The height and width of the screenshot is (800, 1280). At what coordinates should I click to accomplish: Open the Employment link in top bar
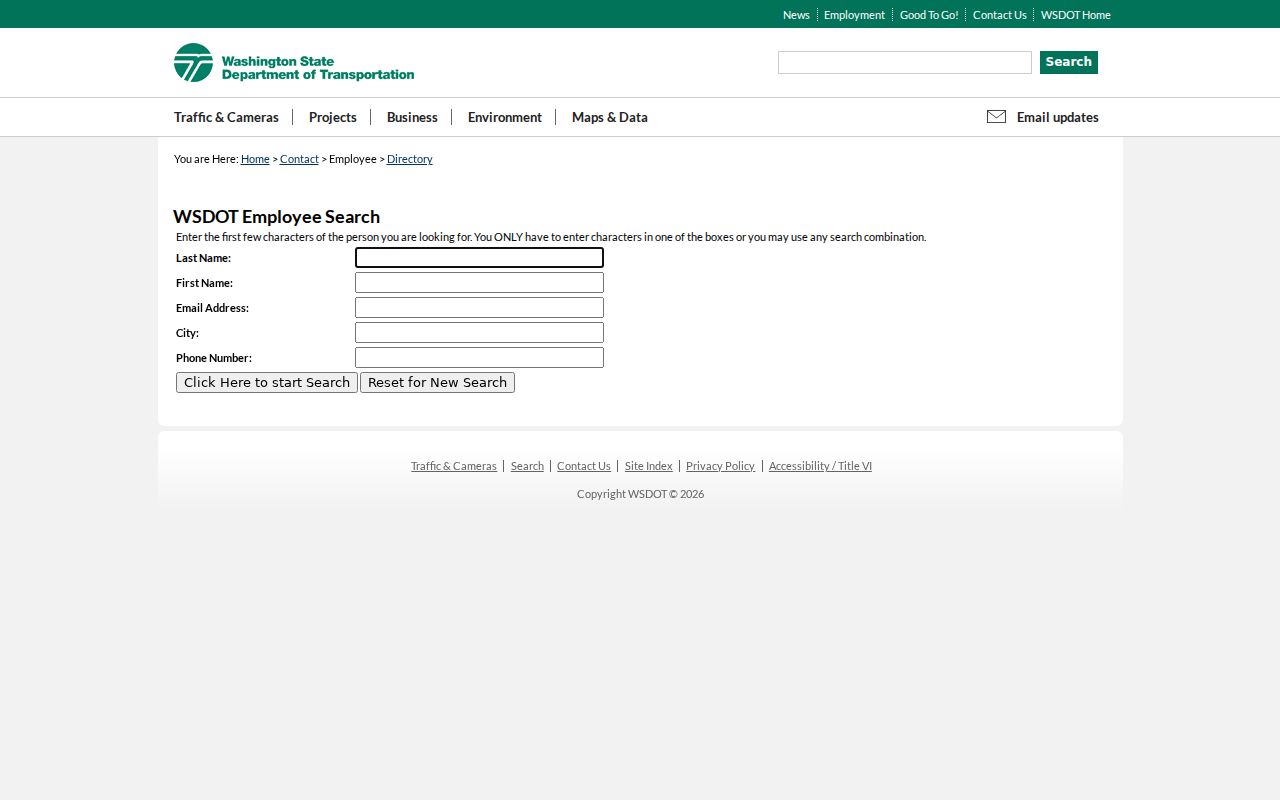click(854, 15)
